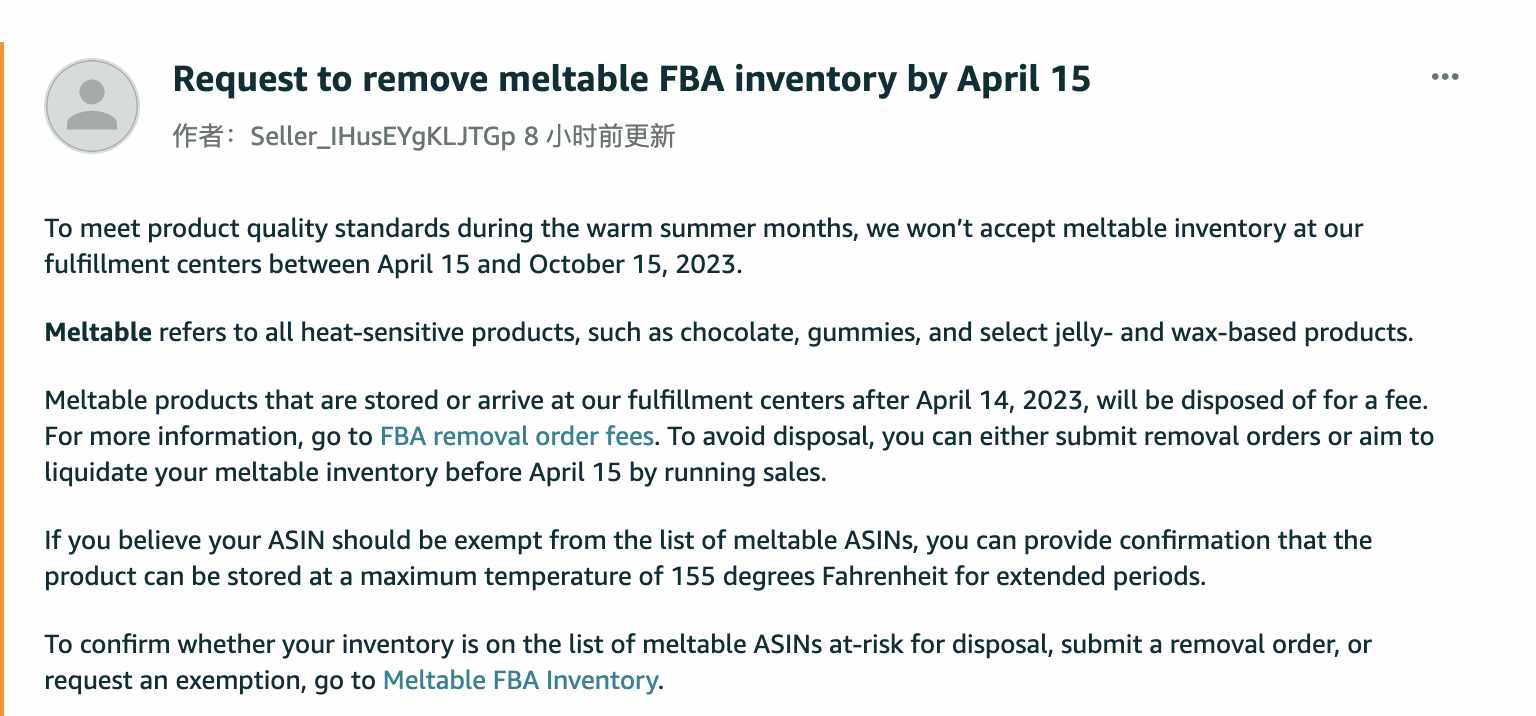
Task: Click the 'October 15, 2023' date text
Action: (635, 266)
